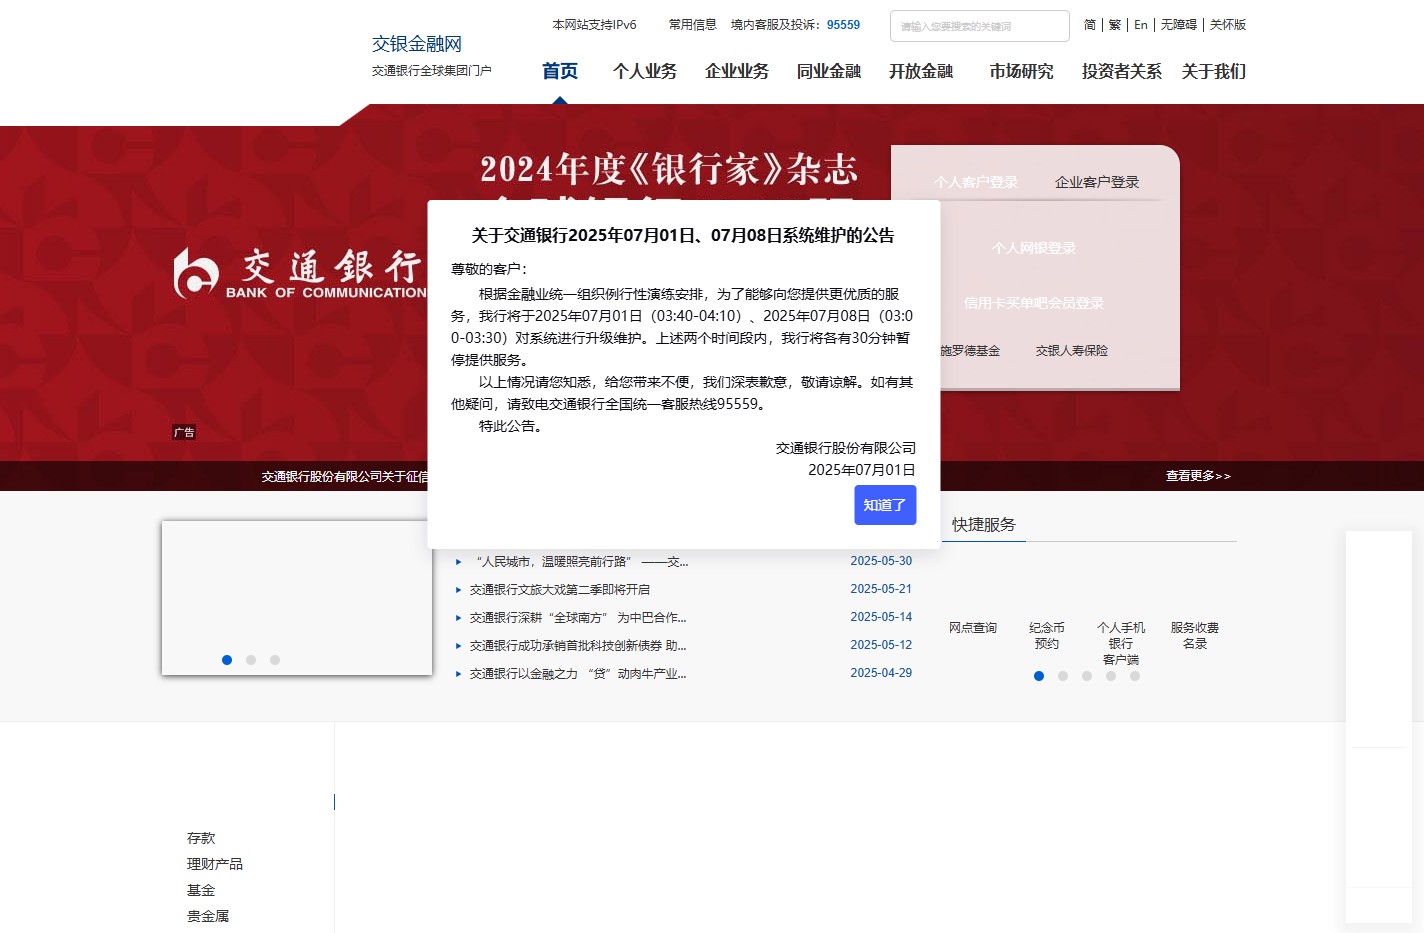Open the 同业金融 navigation menu
The height and width of the screenshot is (933, 1424).
click(x=829, y=71)
